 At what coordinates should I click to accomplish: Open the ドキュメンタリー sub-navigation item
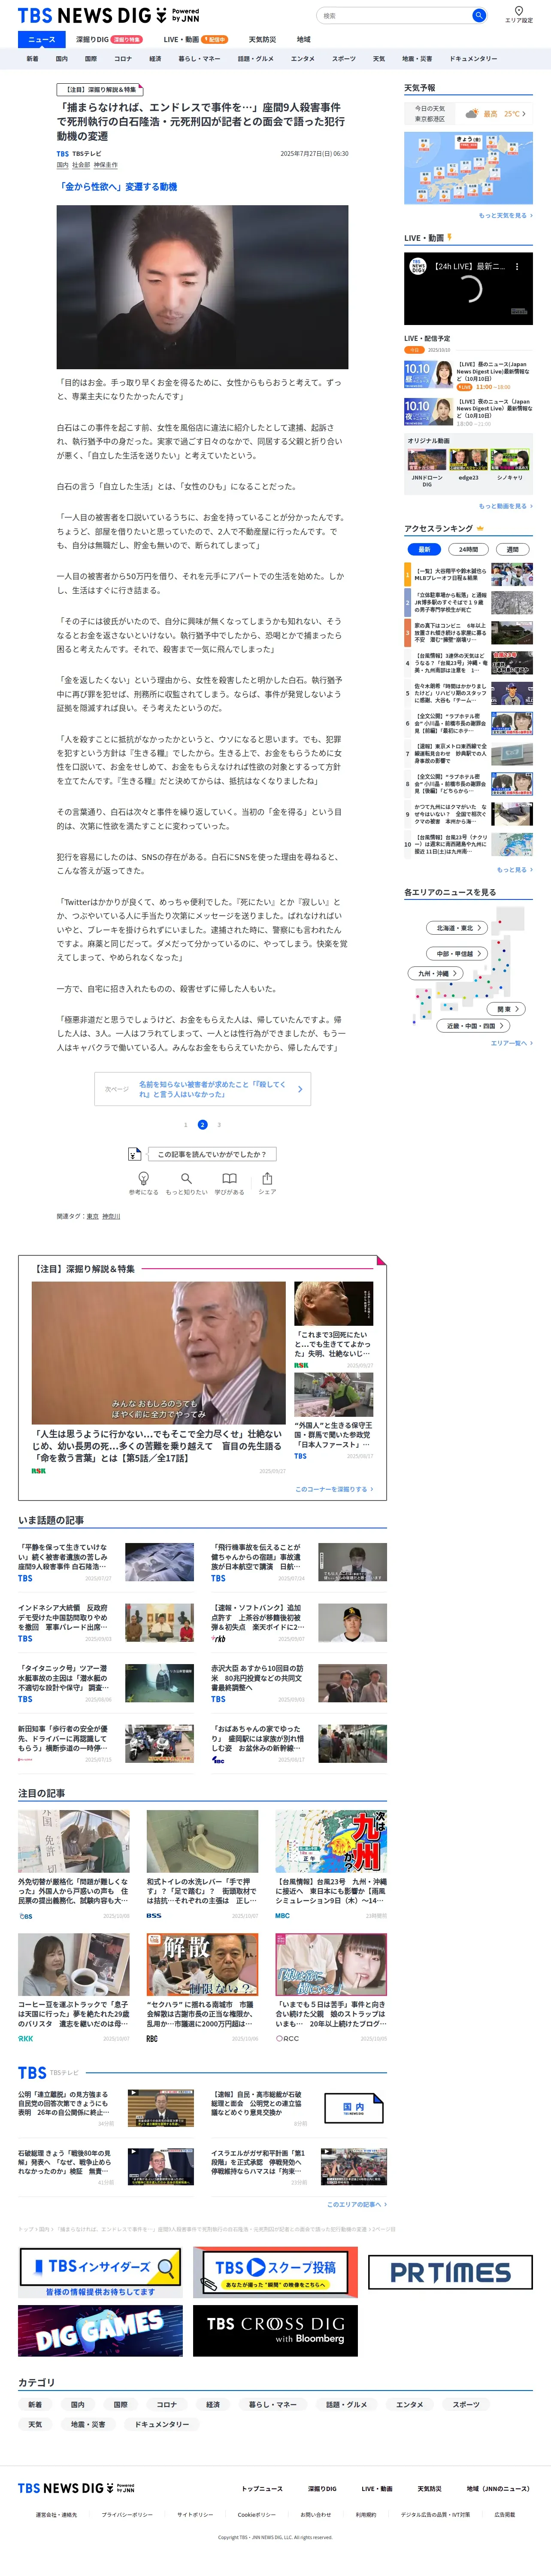click(x=473, y=58)
